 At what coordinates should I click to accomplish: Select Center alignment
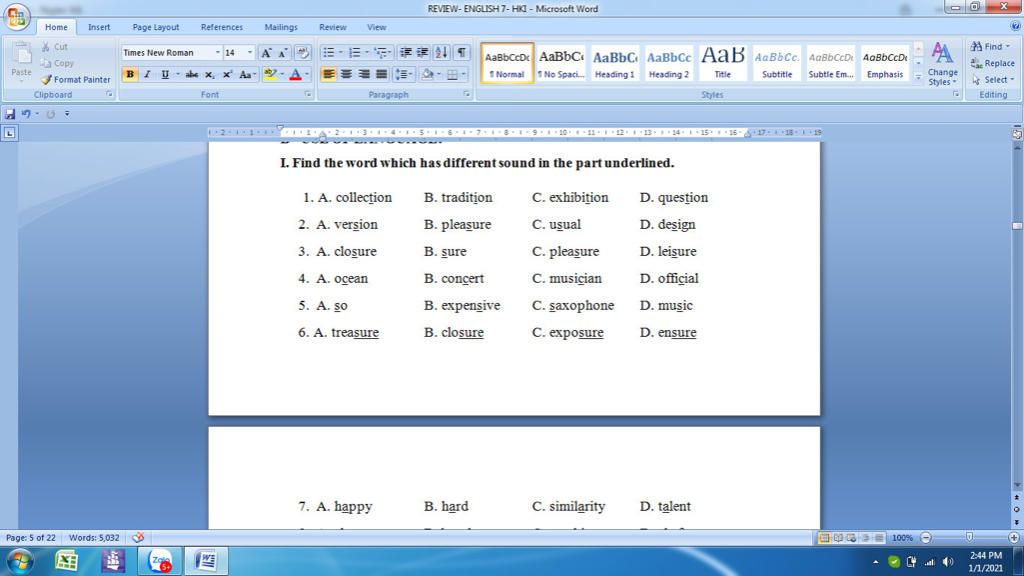click(346, 74)
